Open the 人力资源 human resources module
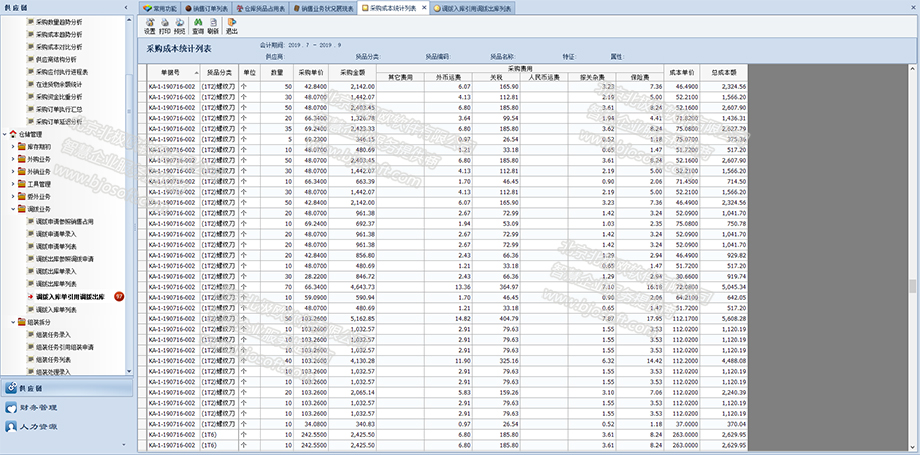The width and height of the screenshot is (920, 455). [x=66, y=427]
